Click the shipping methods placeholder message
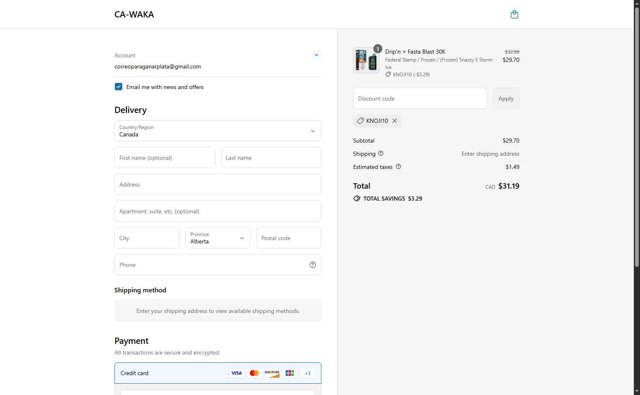The width and height of the screenshot is (640, 395). 218,311
